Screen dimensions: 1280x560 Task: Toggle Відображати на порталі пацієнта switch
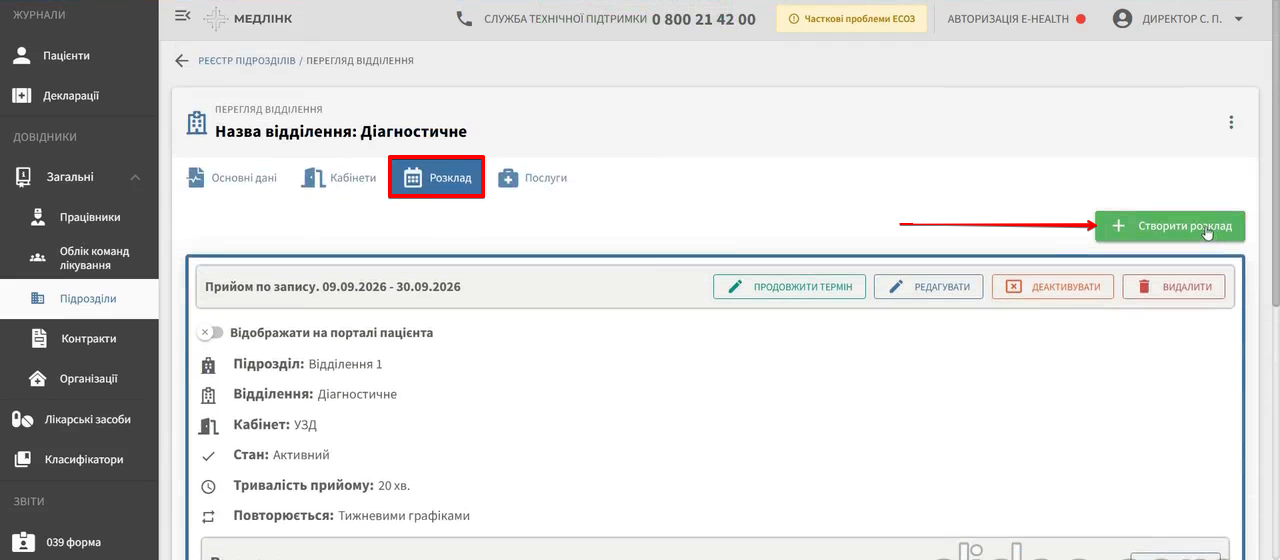[x=210, y=332]
